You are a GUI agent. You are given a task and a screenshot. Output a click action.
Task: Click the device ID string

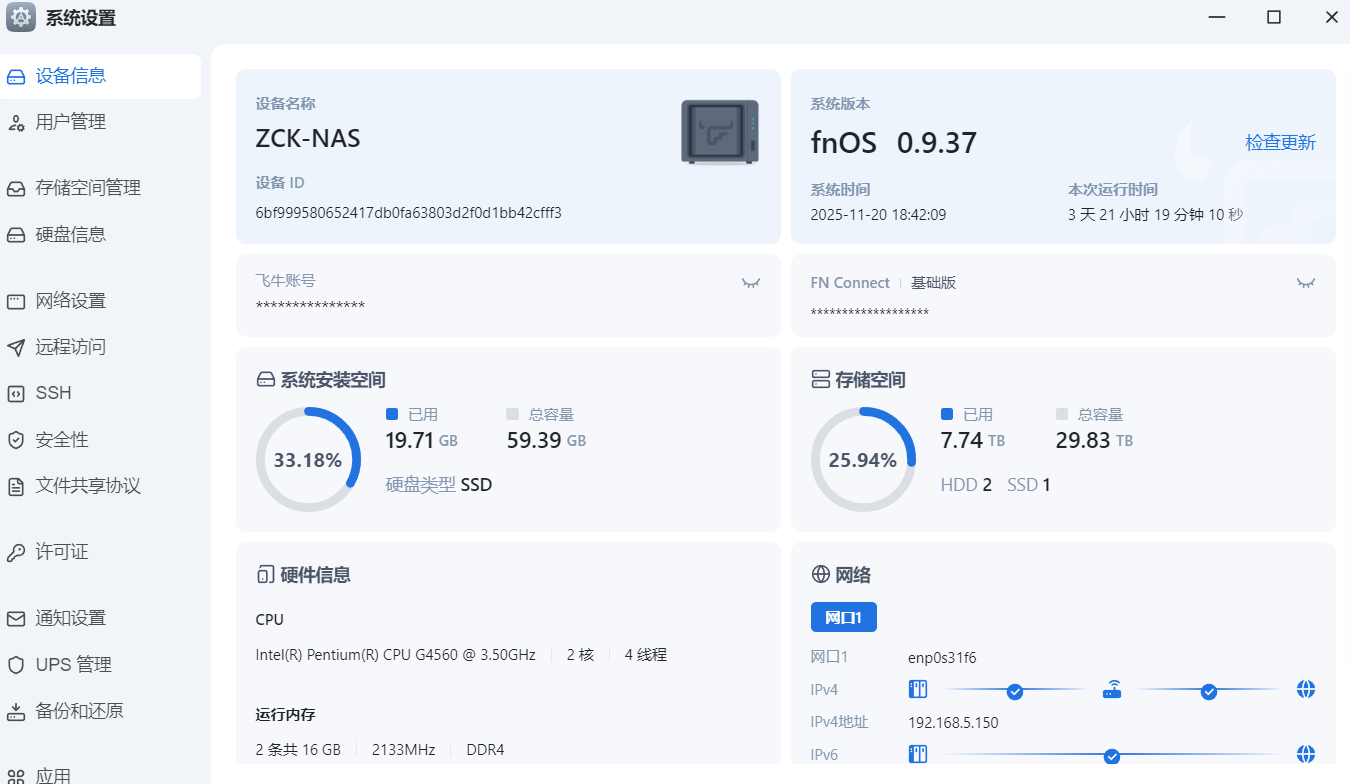pyautogui.click(x=409, y=213)
